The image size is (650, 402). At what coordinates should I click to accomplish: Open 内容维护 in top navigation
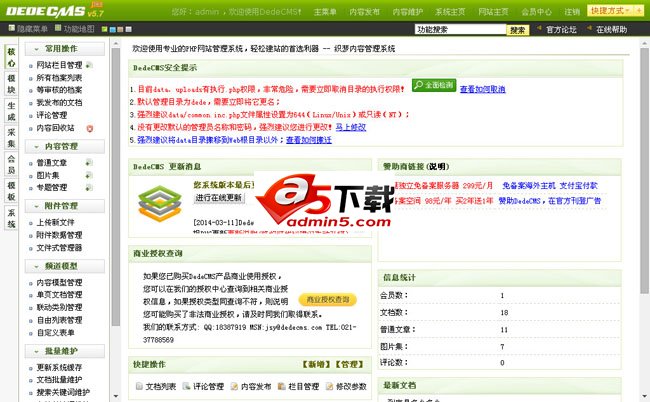[408, 12]
